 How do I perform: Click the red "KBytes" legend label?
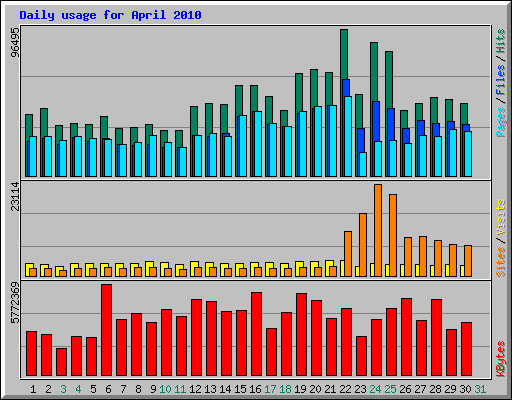pyautogui.click(x=501, y=359)
